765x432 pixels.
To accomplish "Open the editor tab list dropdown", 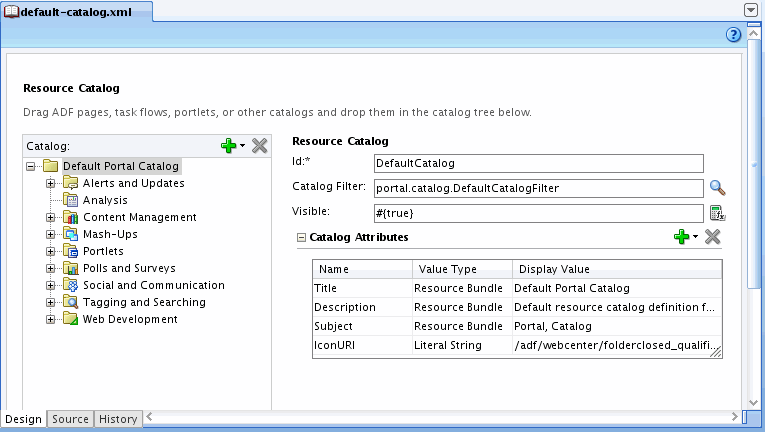I will pos(751,10).
